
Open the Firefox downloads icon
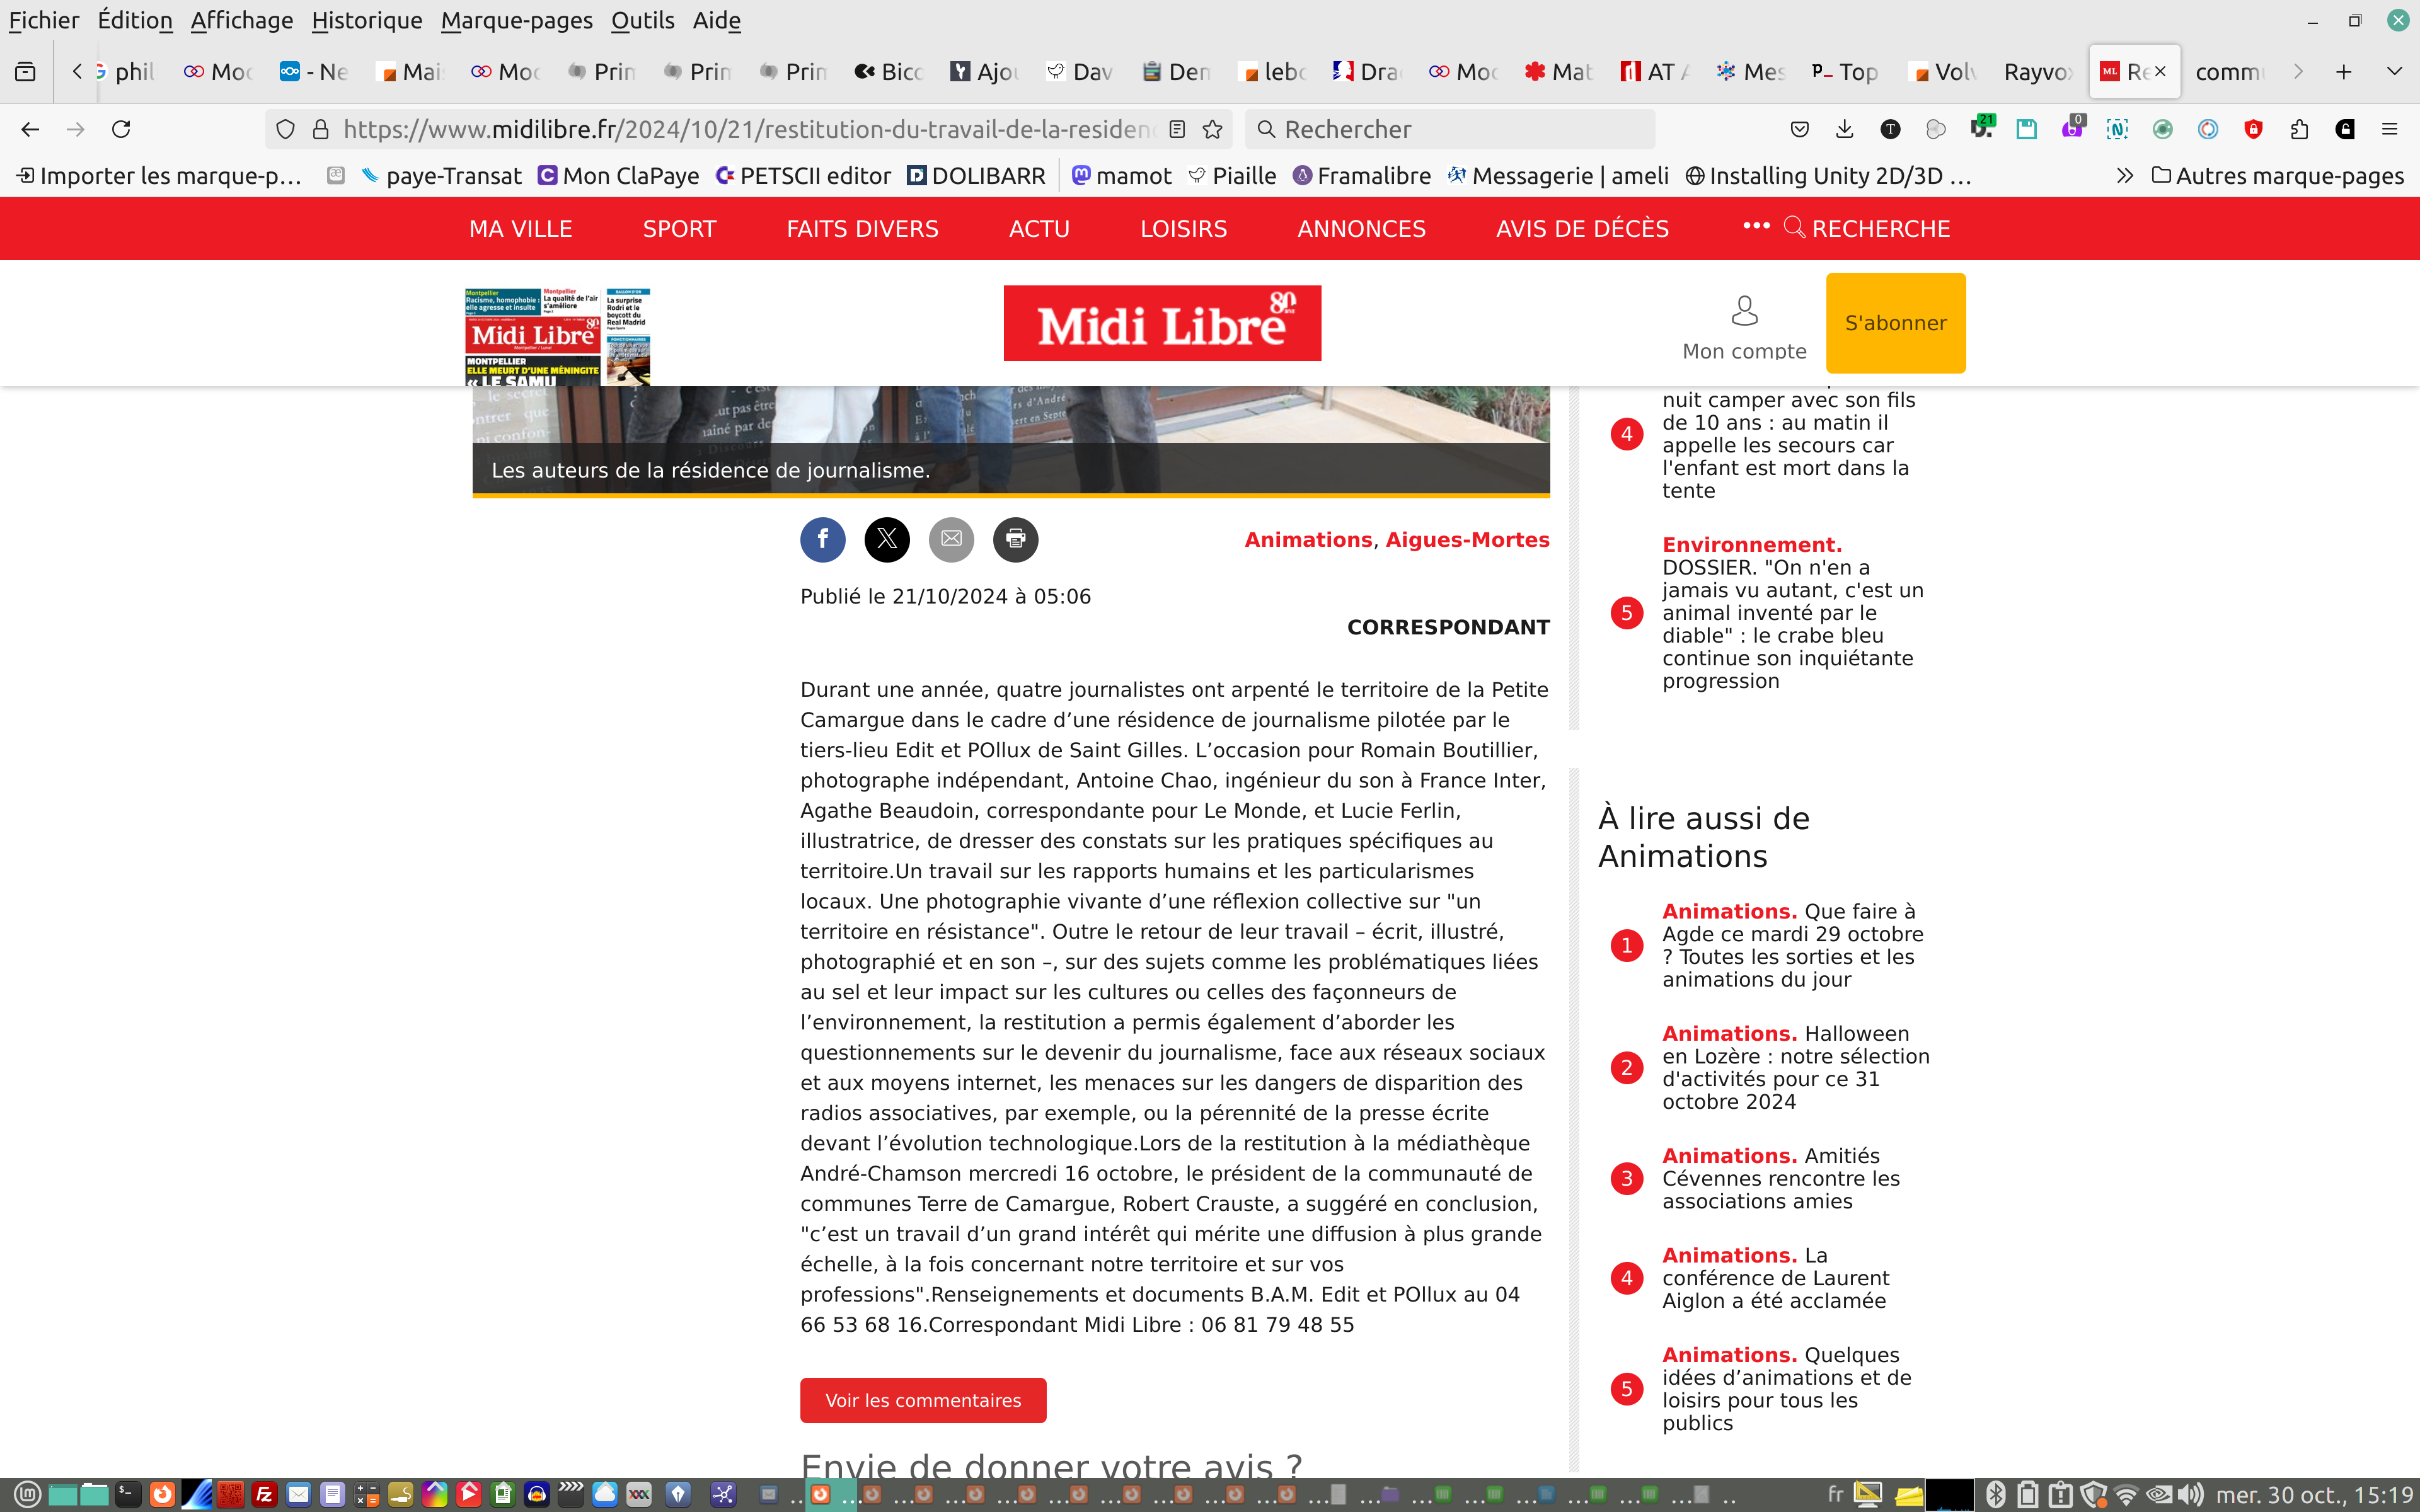pos(1844,129)
